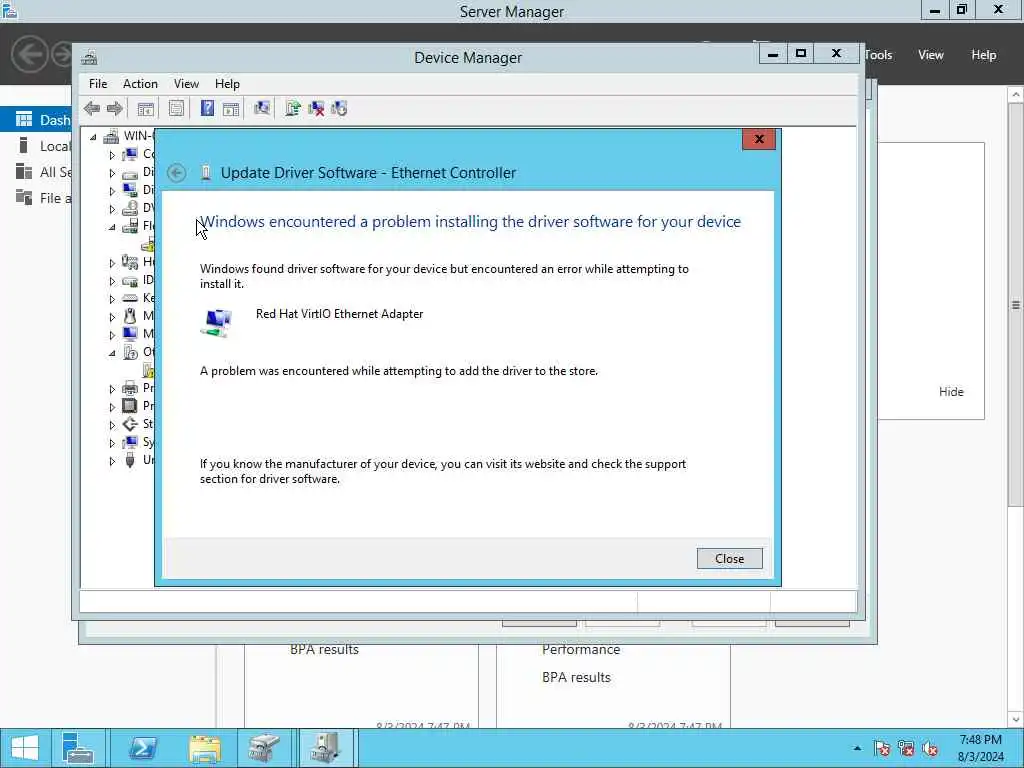Select the DVD/CD-ROM drives category icon
The height and width of the screenshot is (768, 1024).
point(130,208)
